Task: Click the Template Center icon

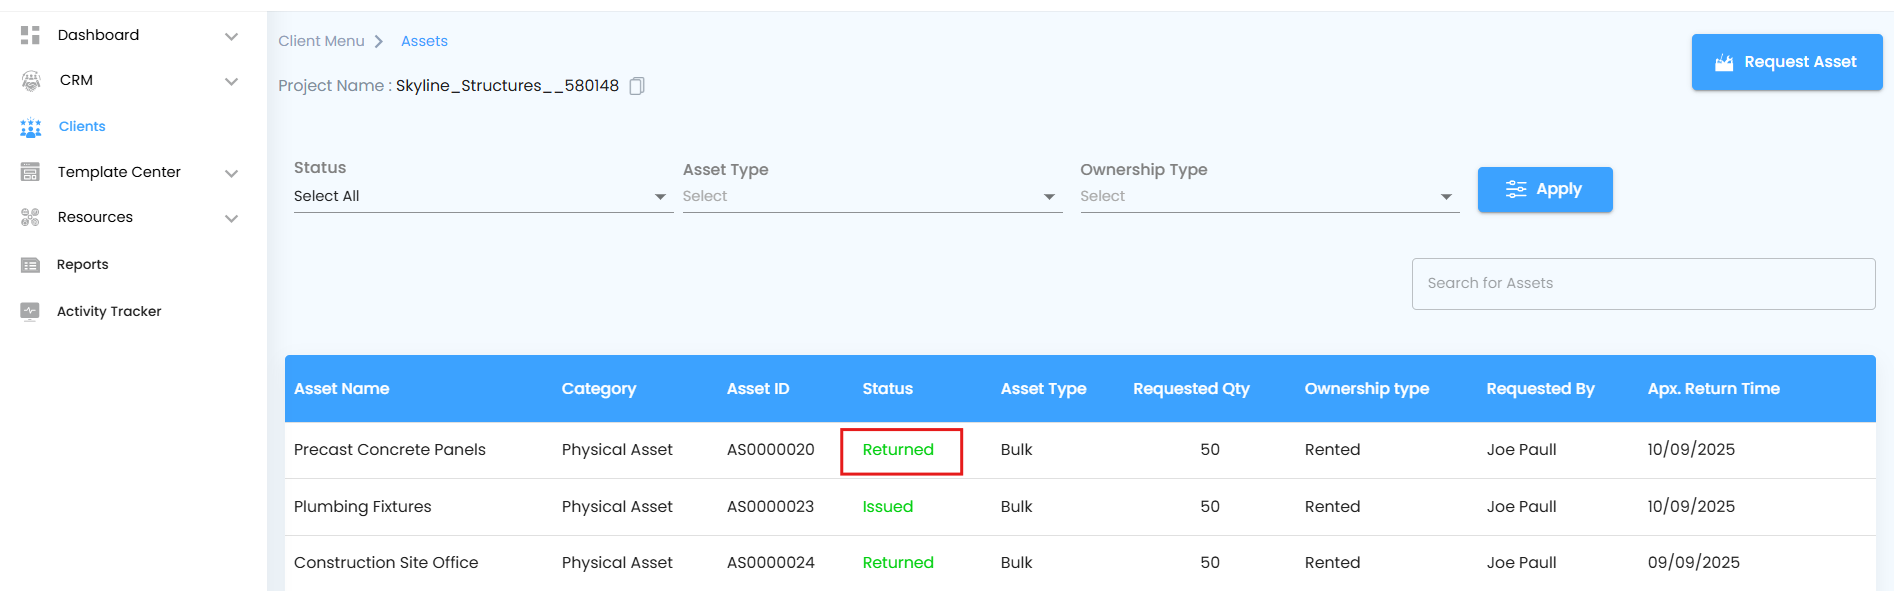Action: click(x=30, y=172)
